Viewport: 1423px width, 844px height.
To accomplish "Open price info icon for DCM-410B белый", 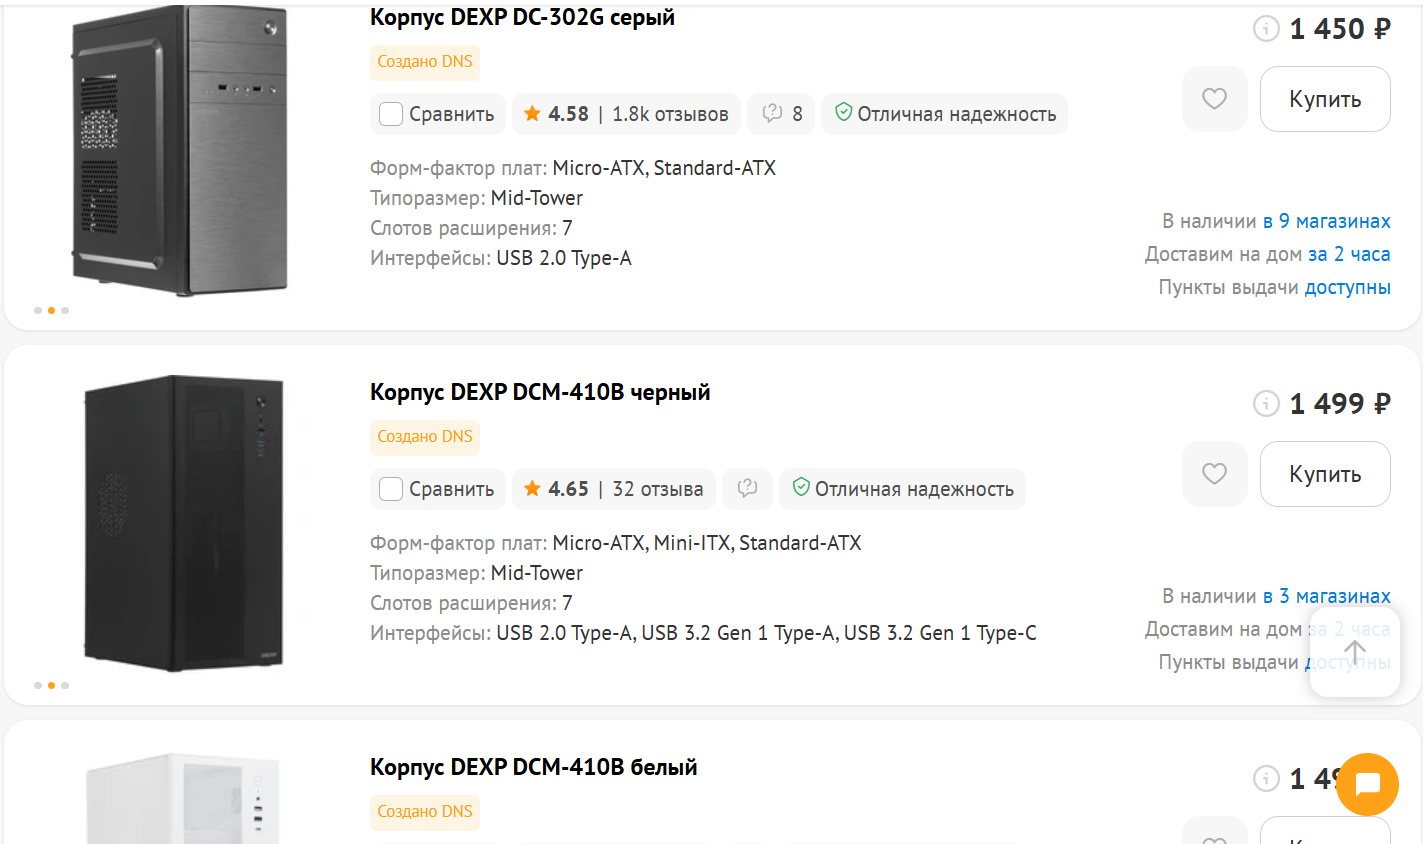I will 1266,779.
